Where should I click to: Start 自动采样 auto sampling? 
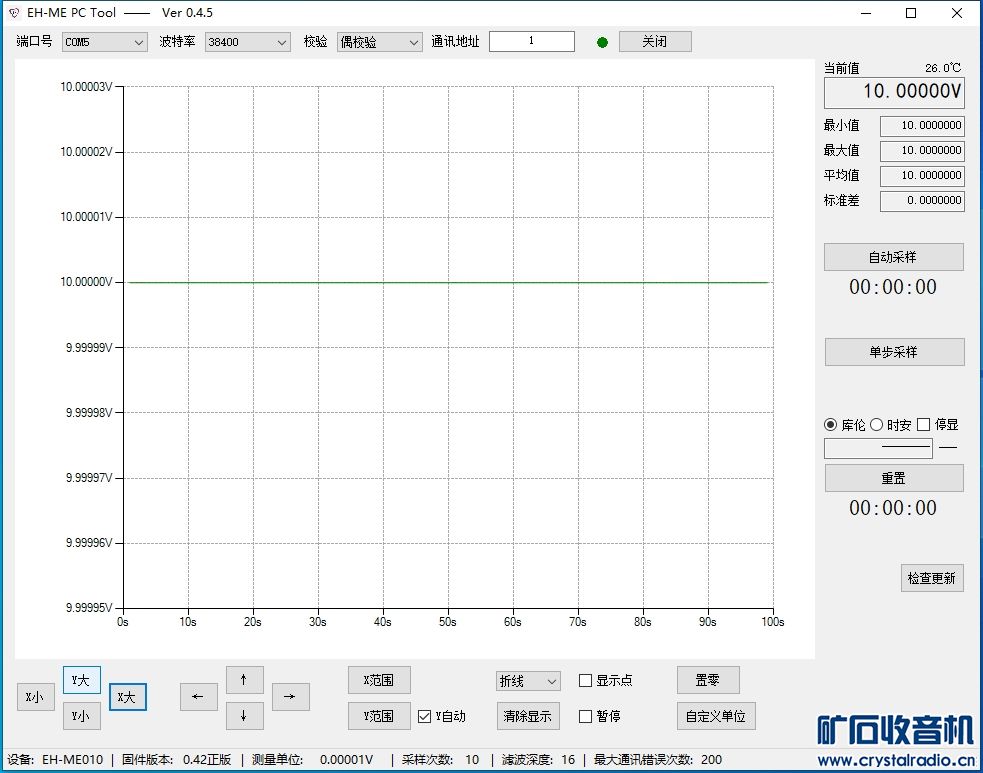(893, 257)
